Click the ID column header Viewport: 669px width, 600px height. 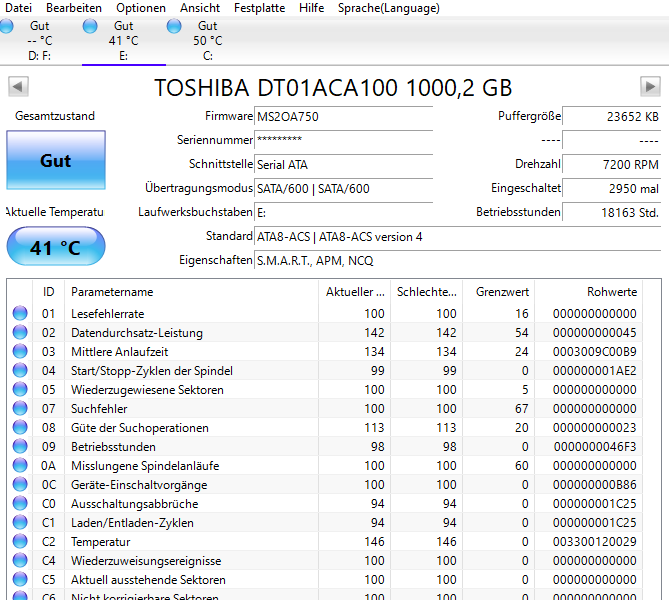[x=48, y=292]
